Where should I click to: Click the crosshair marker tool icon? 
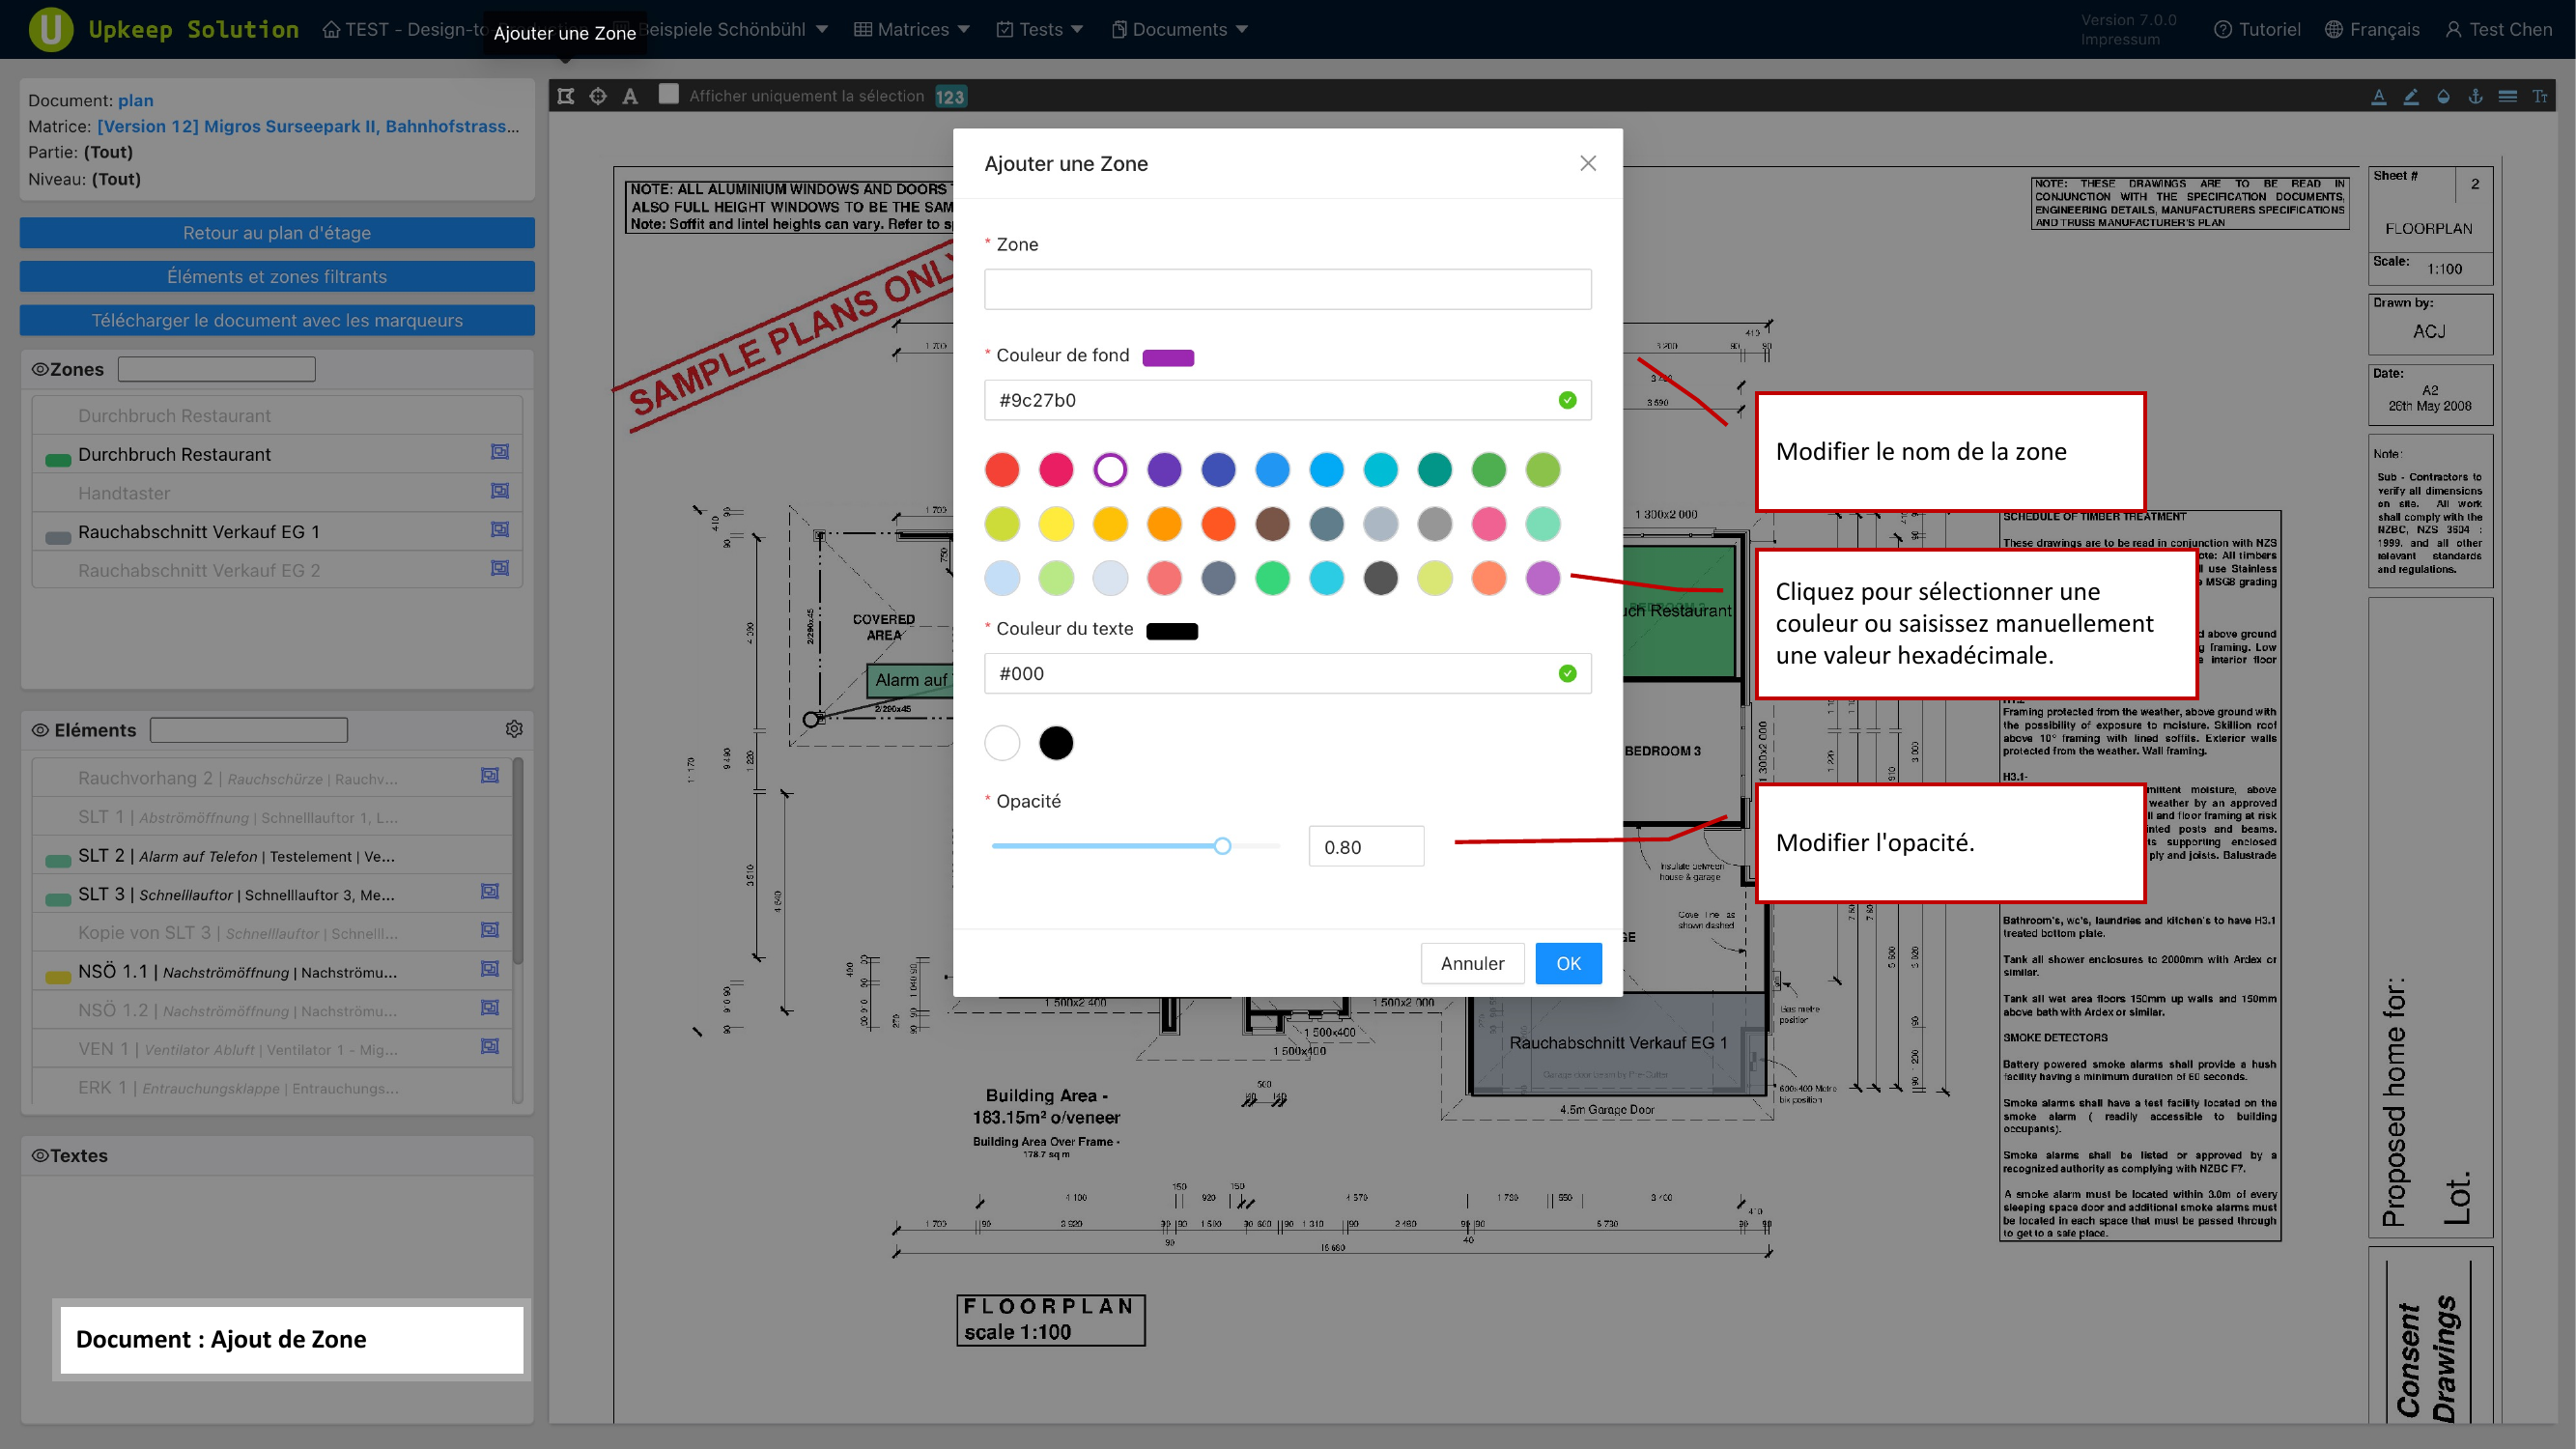coord(598,96)
